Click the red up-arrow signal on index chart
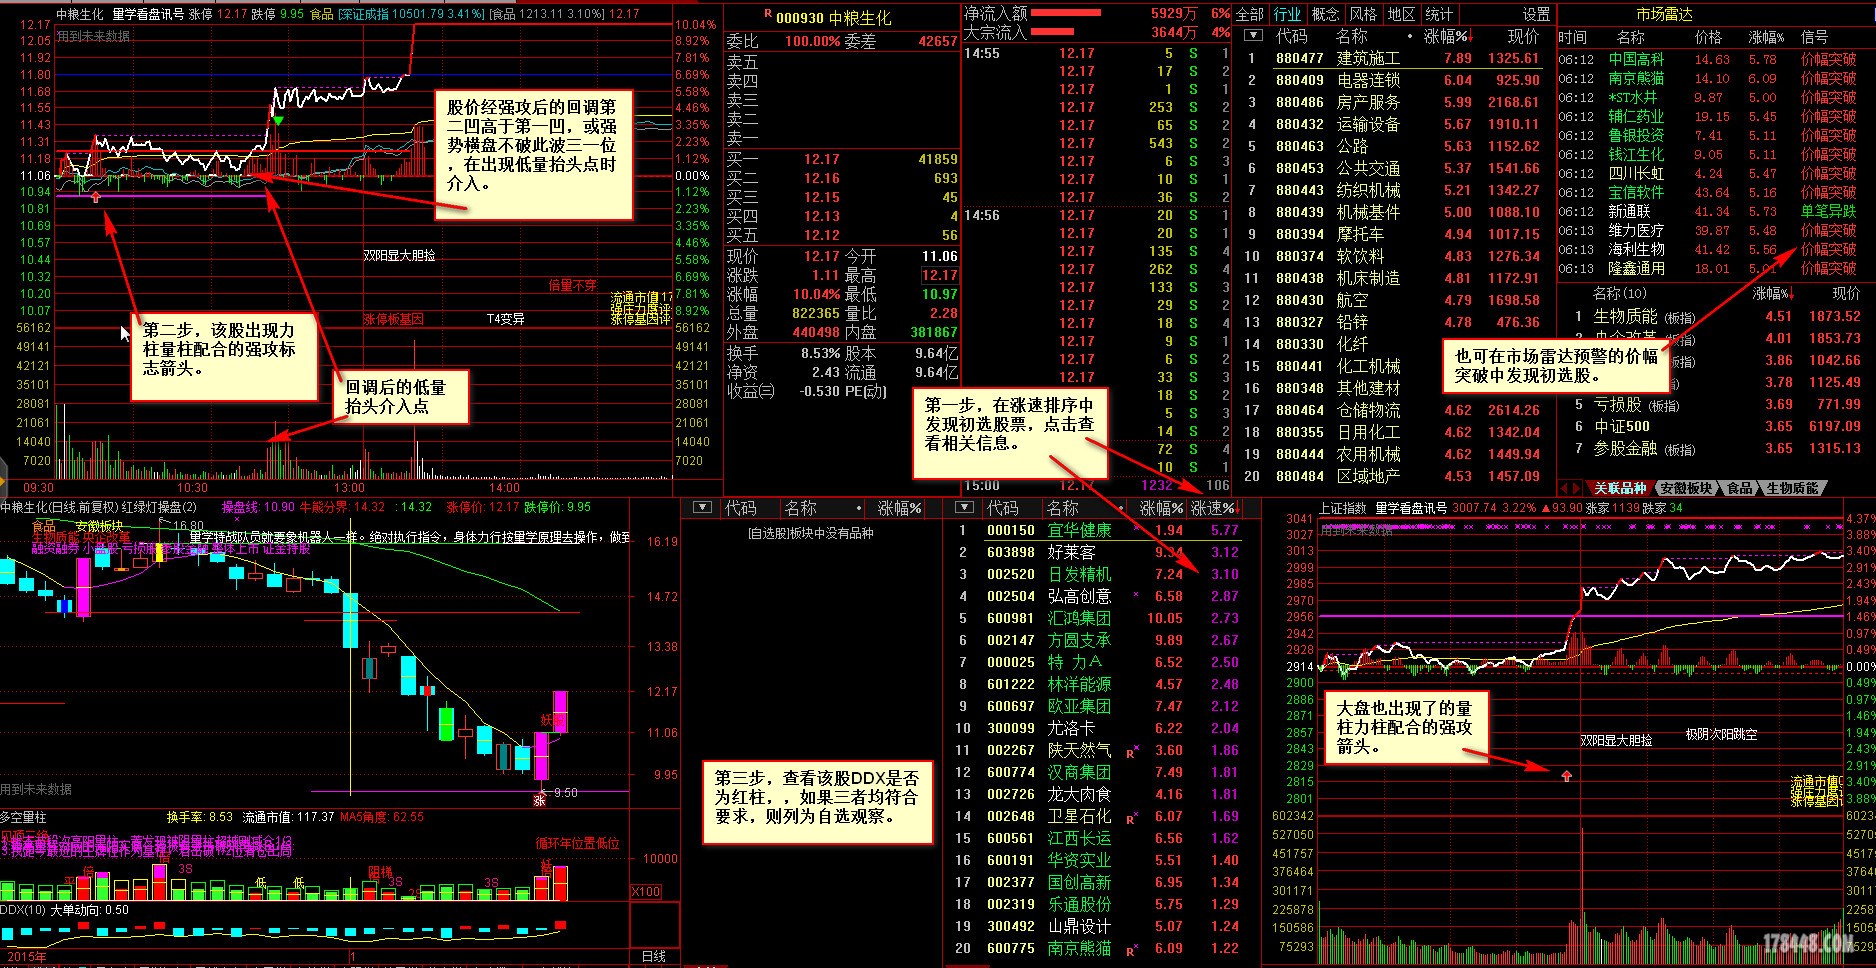Image resolution: width=1876 pixels, height=968 pixels. [x=1566, y=776]
